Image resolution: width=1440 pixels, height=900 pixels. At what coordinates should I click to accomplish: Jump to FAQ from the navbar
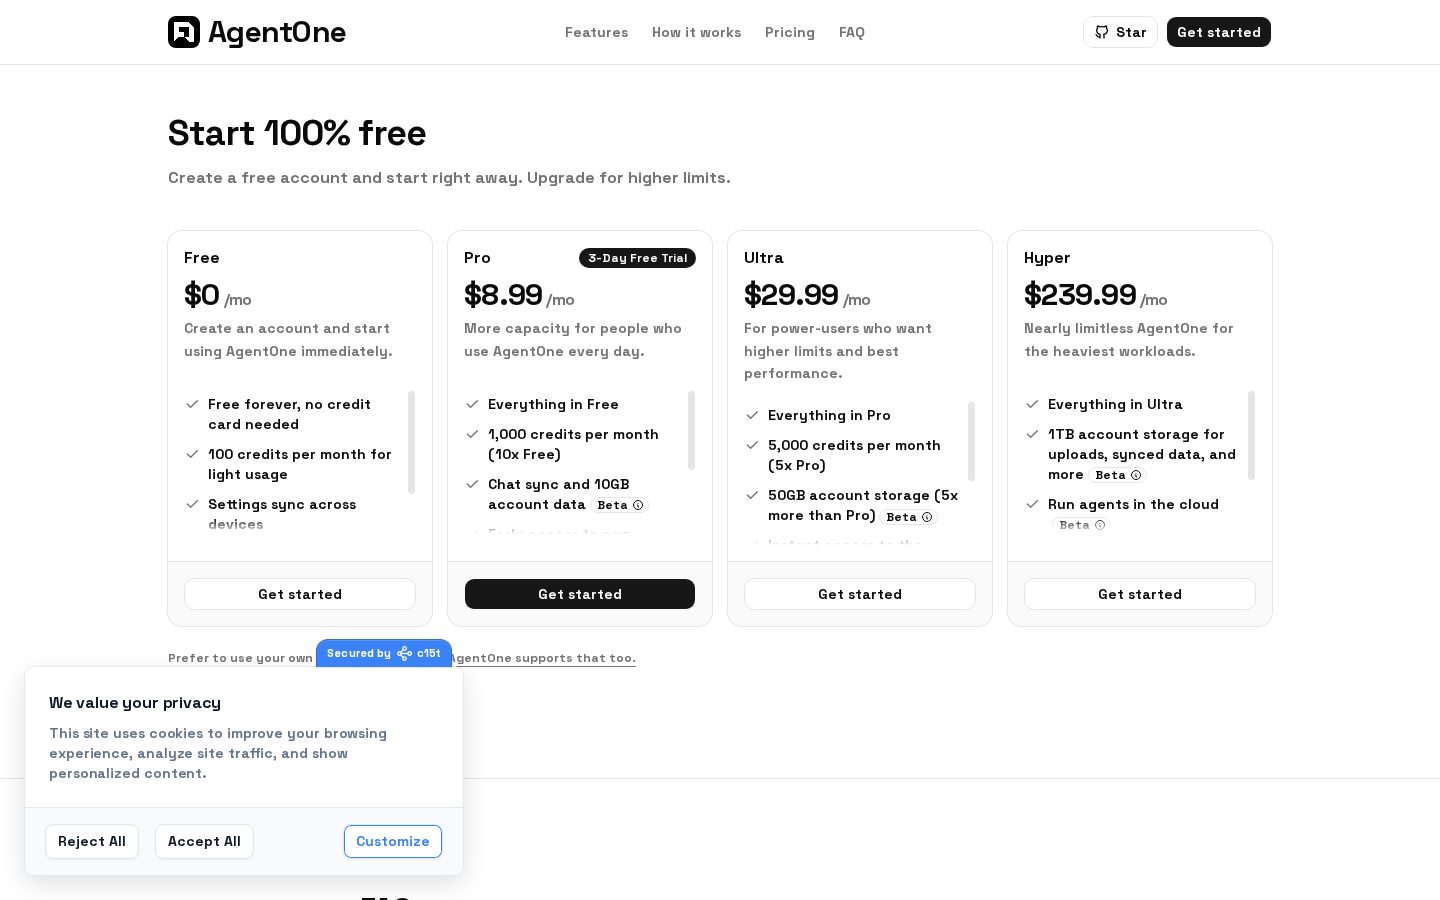[852, 32]
